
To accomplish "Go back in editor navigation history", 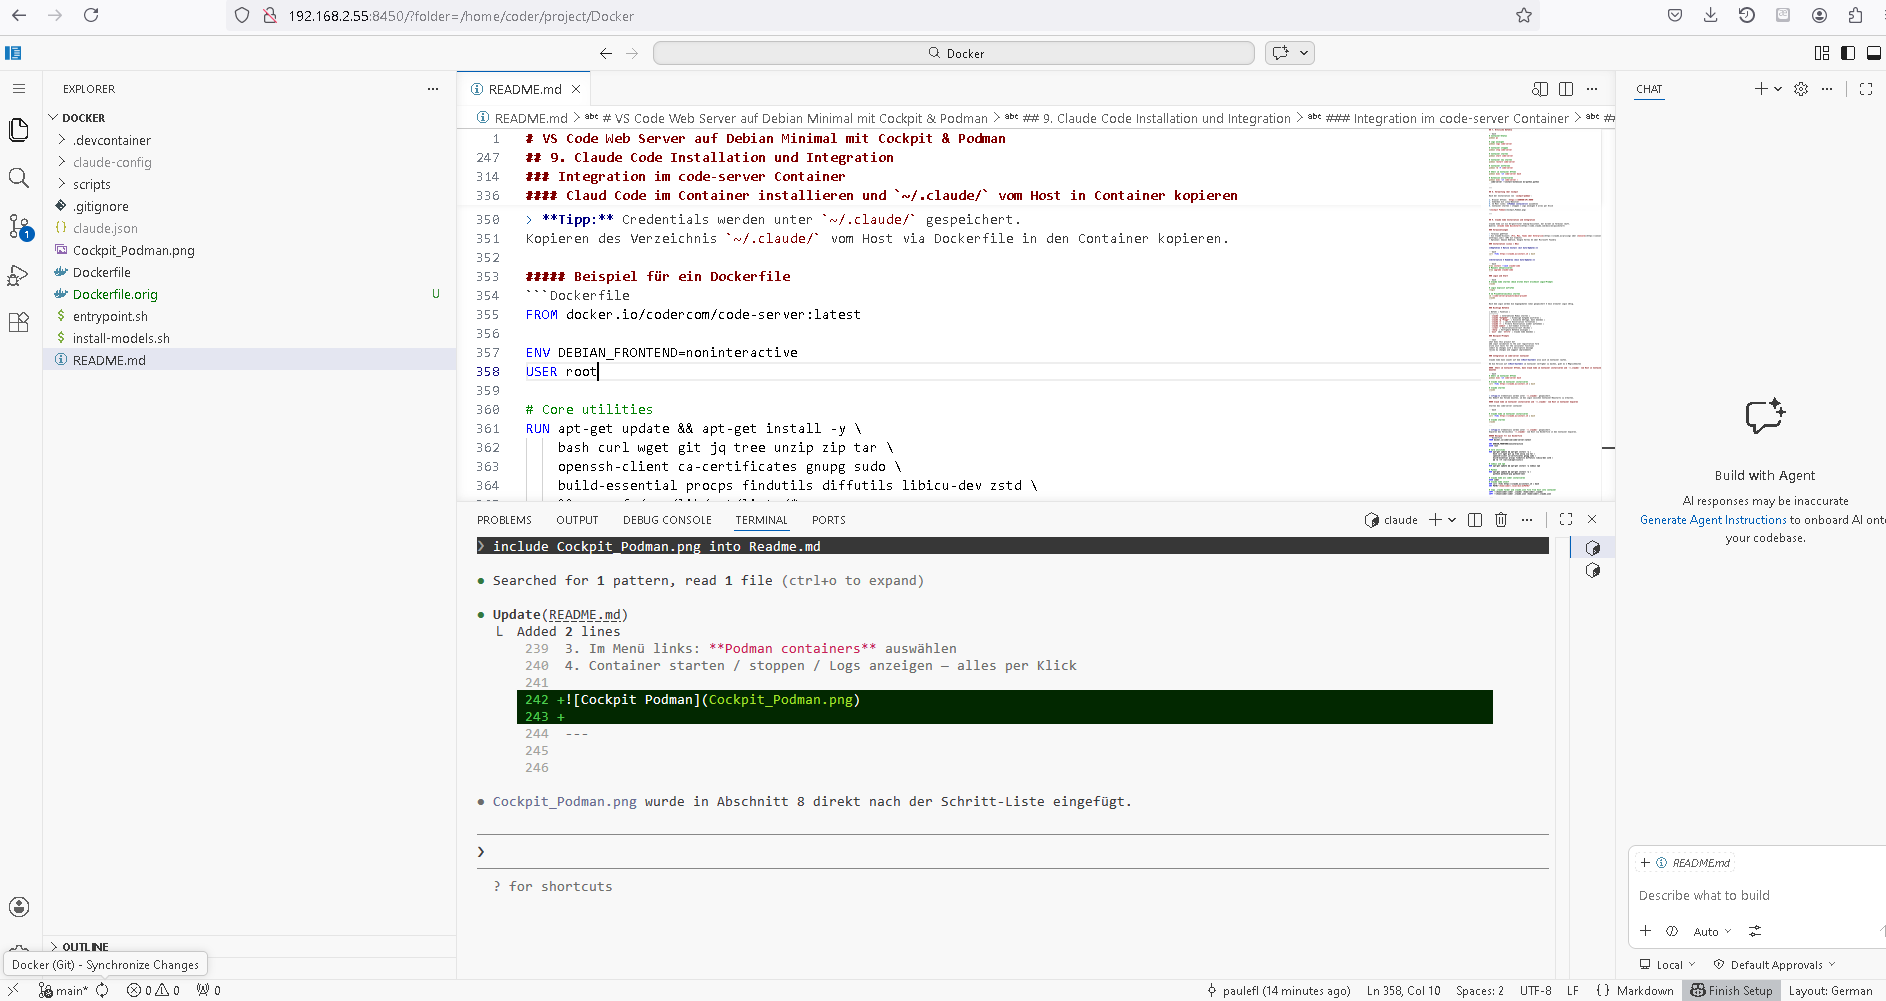I will tap(606, 53).
